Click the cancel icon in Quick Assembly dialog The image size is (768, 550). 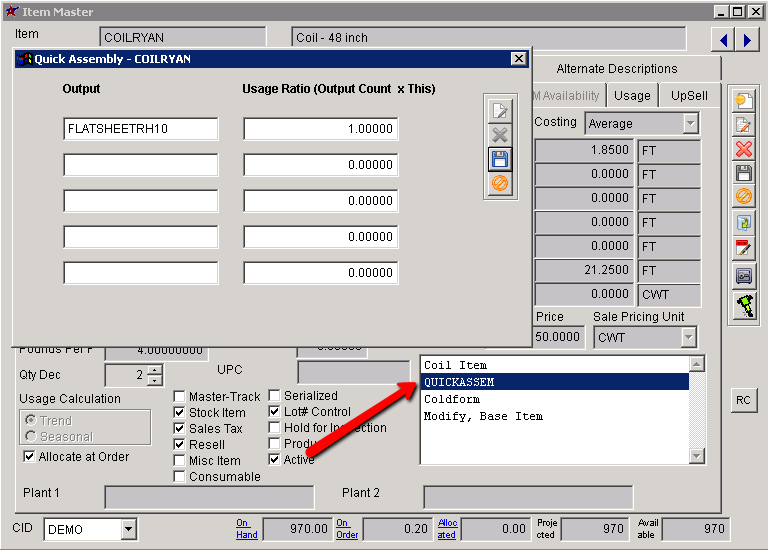pyautogui.click(x=499, y=184)
